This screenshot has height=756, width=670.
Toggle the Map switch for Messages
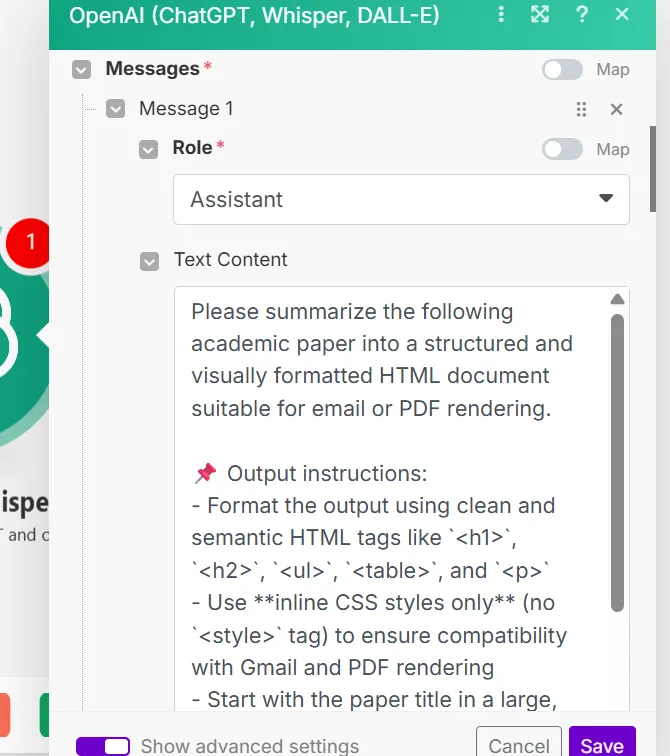[562, 69]
